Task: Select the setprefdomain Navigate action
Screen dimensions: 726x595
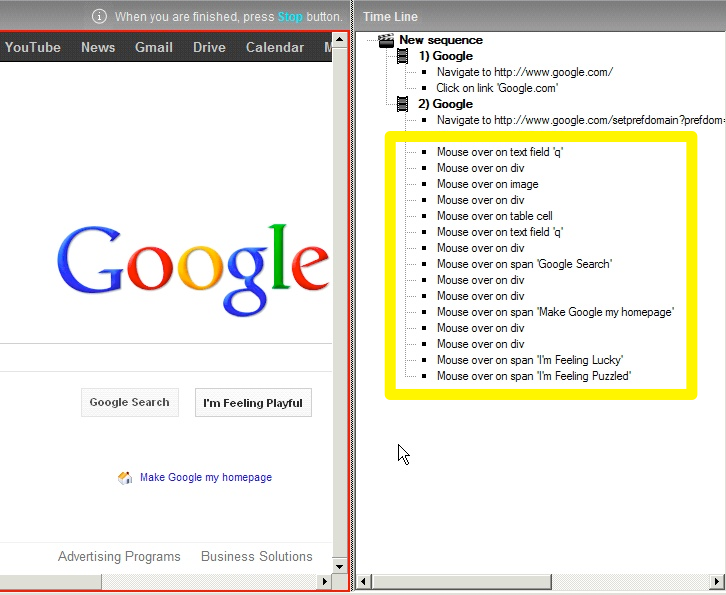Action: click(580, 120)
